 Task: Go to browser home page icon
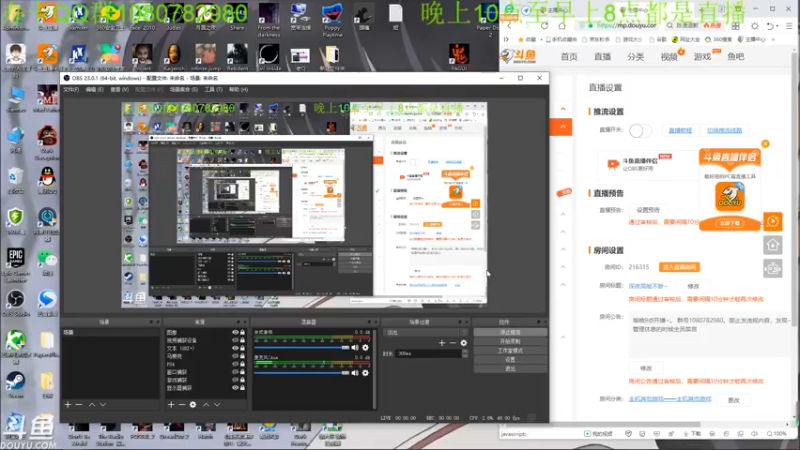(x=562, y=26)
